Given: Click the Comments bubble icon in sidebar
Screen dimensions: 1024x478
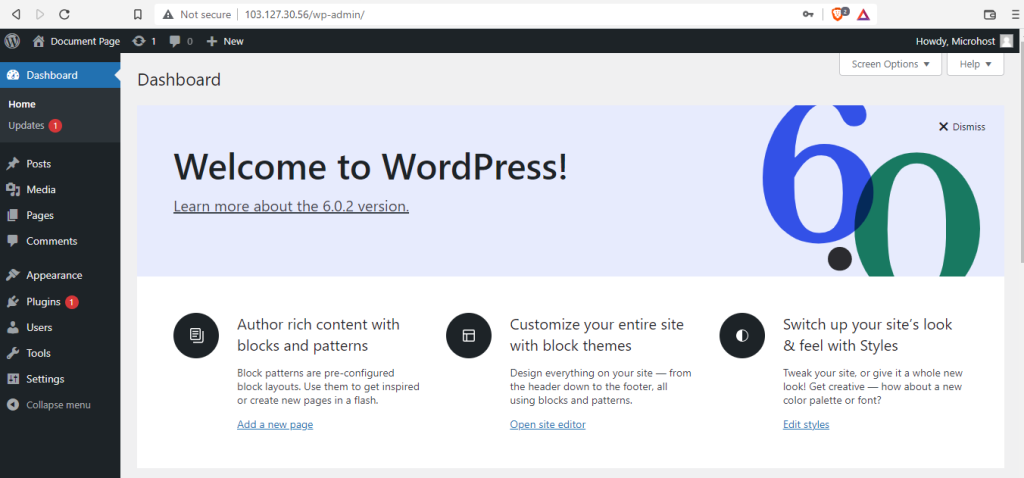Looking at the screenshot, I should pos(13,241).
